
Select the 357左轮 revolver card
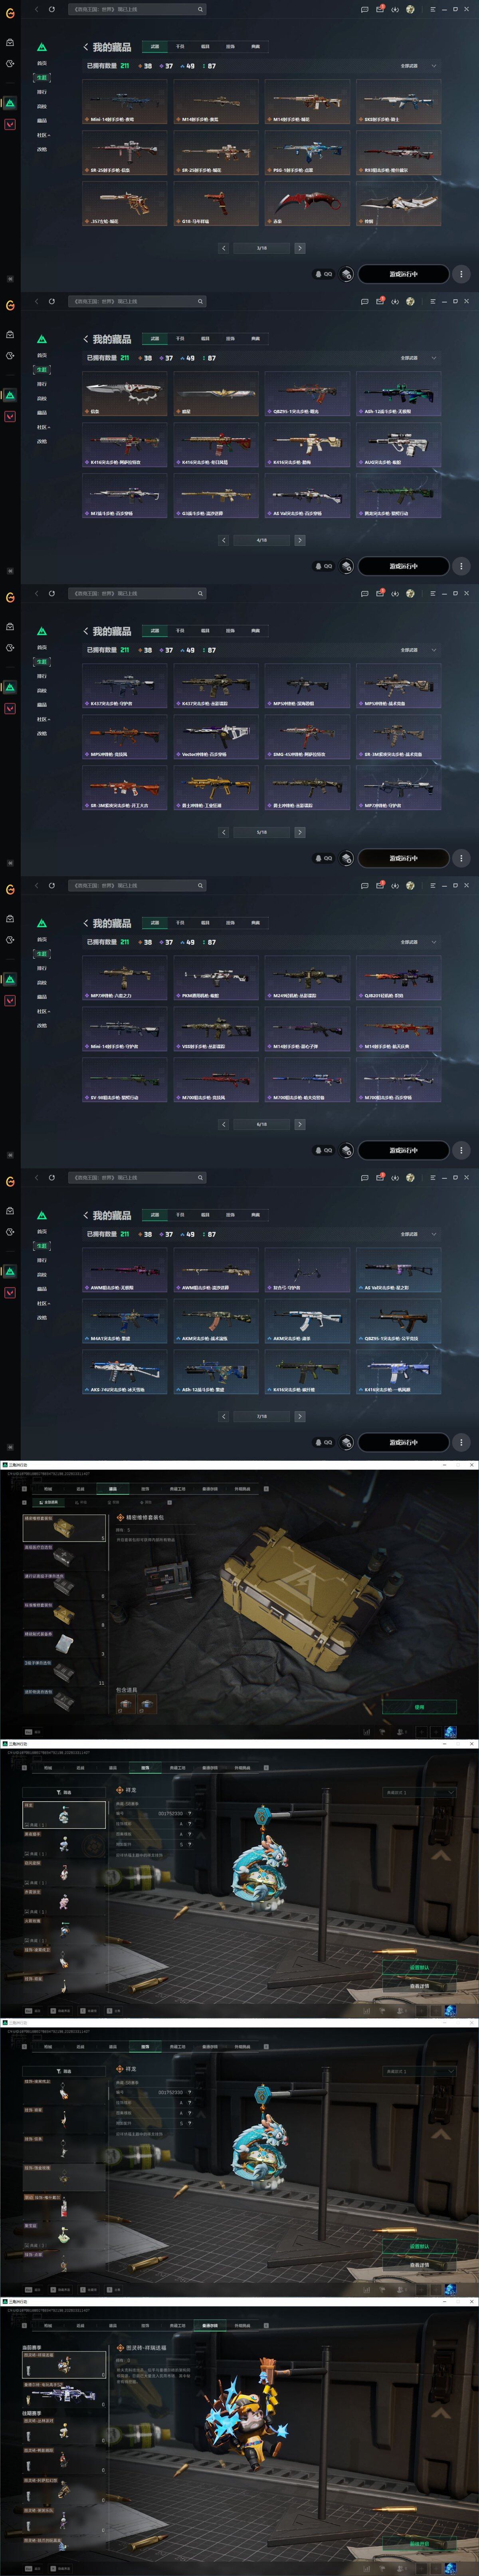(x=125, y=204)
